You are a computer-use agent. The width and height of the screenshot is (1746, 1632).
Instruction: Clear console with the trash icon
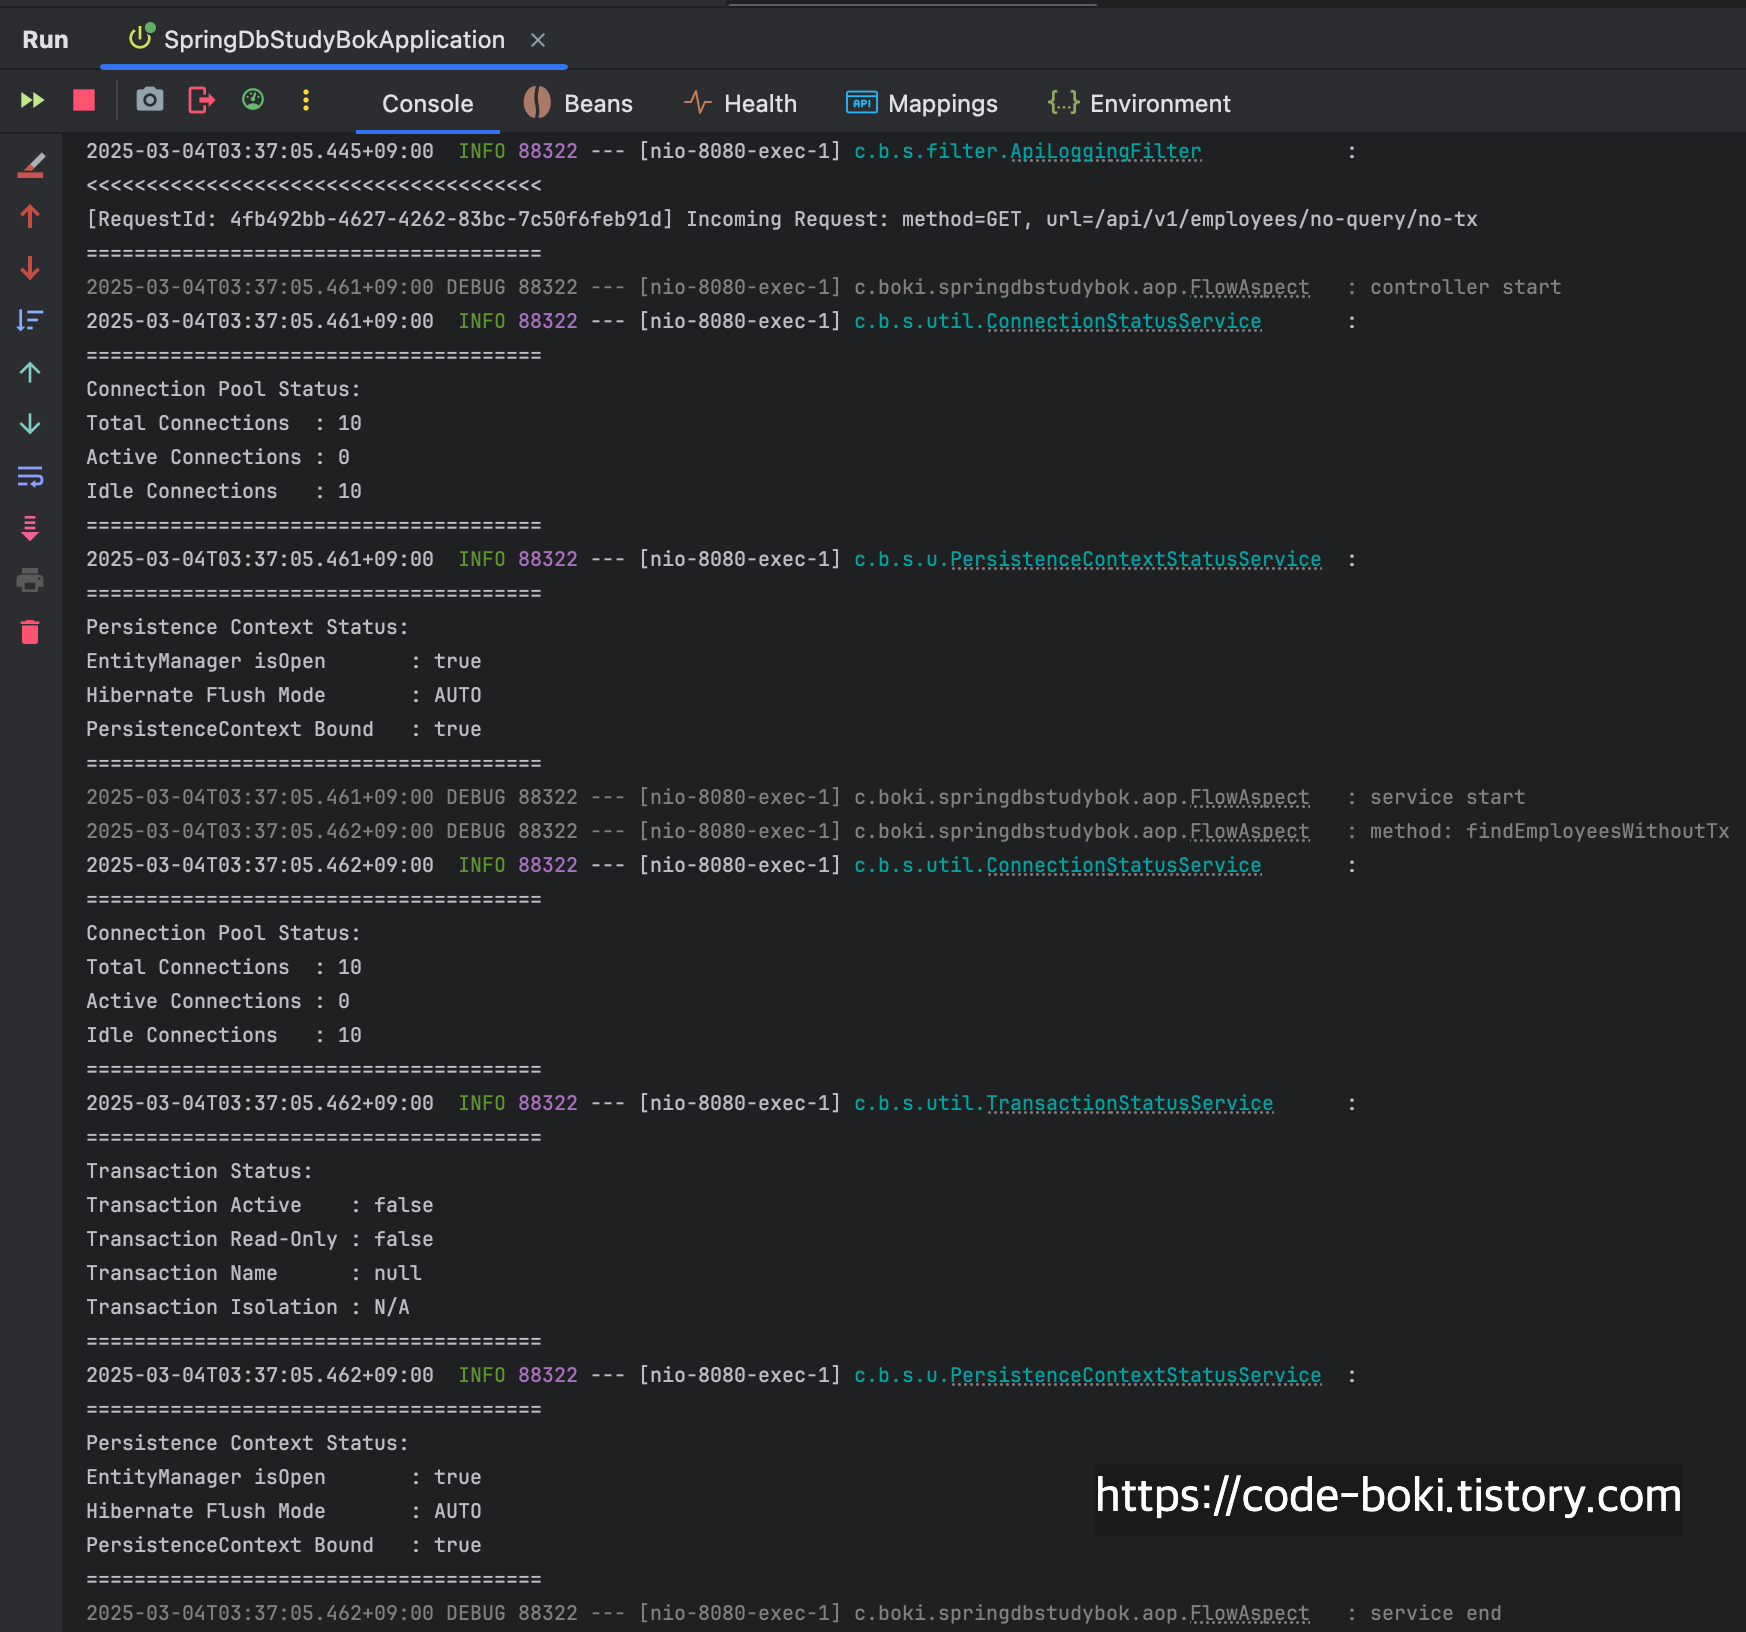(30, 632)
